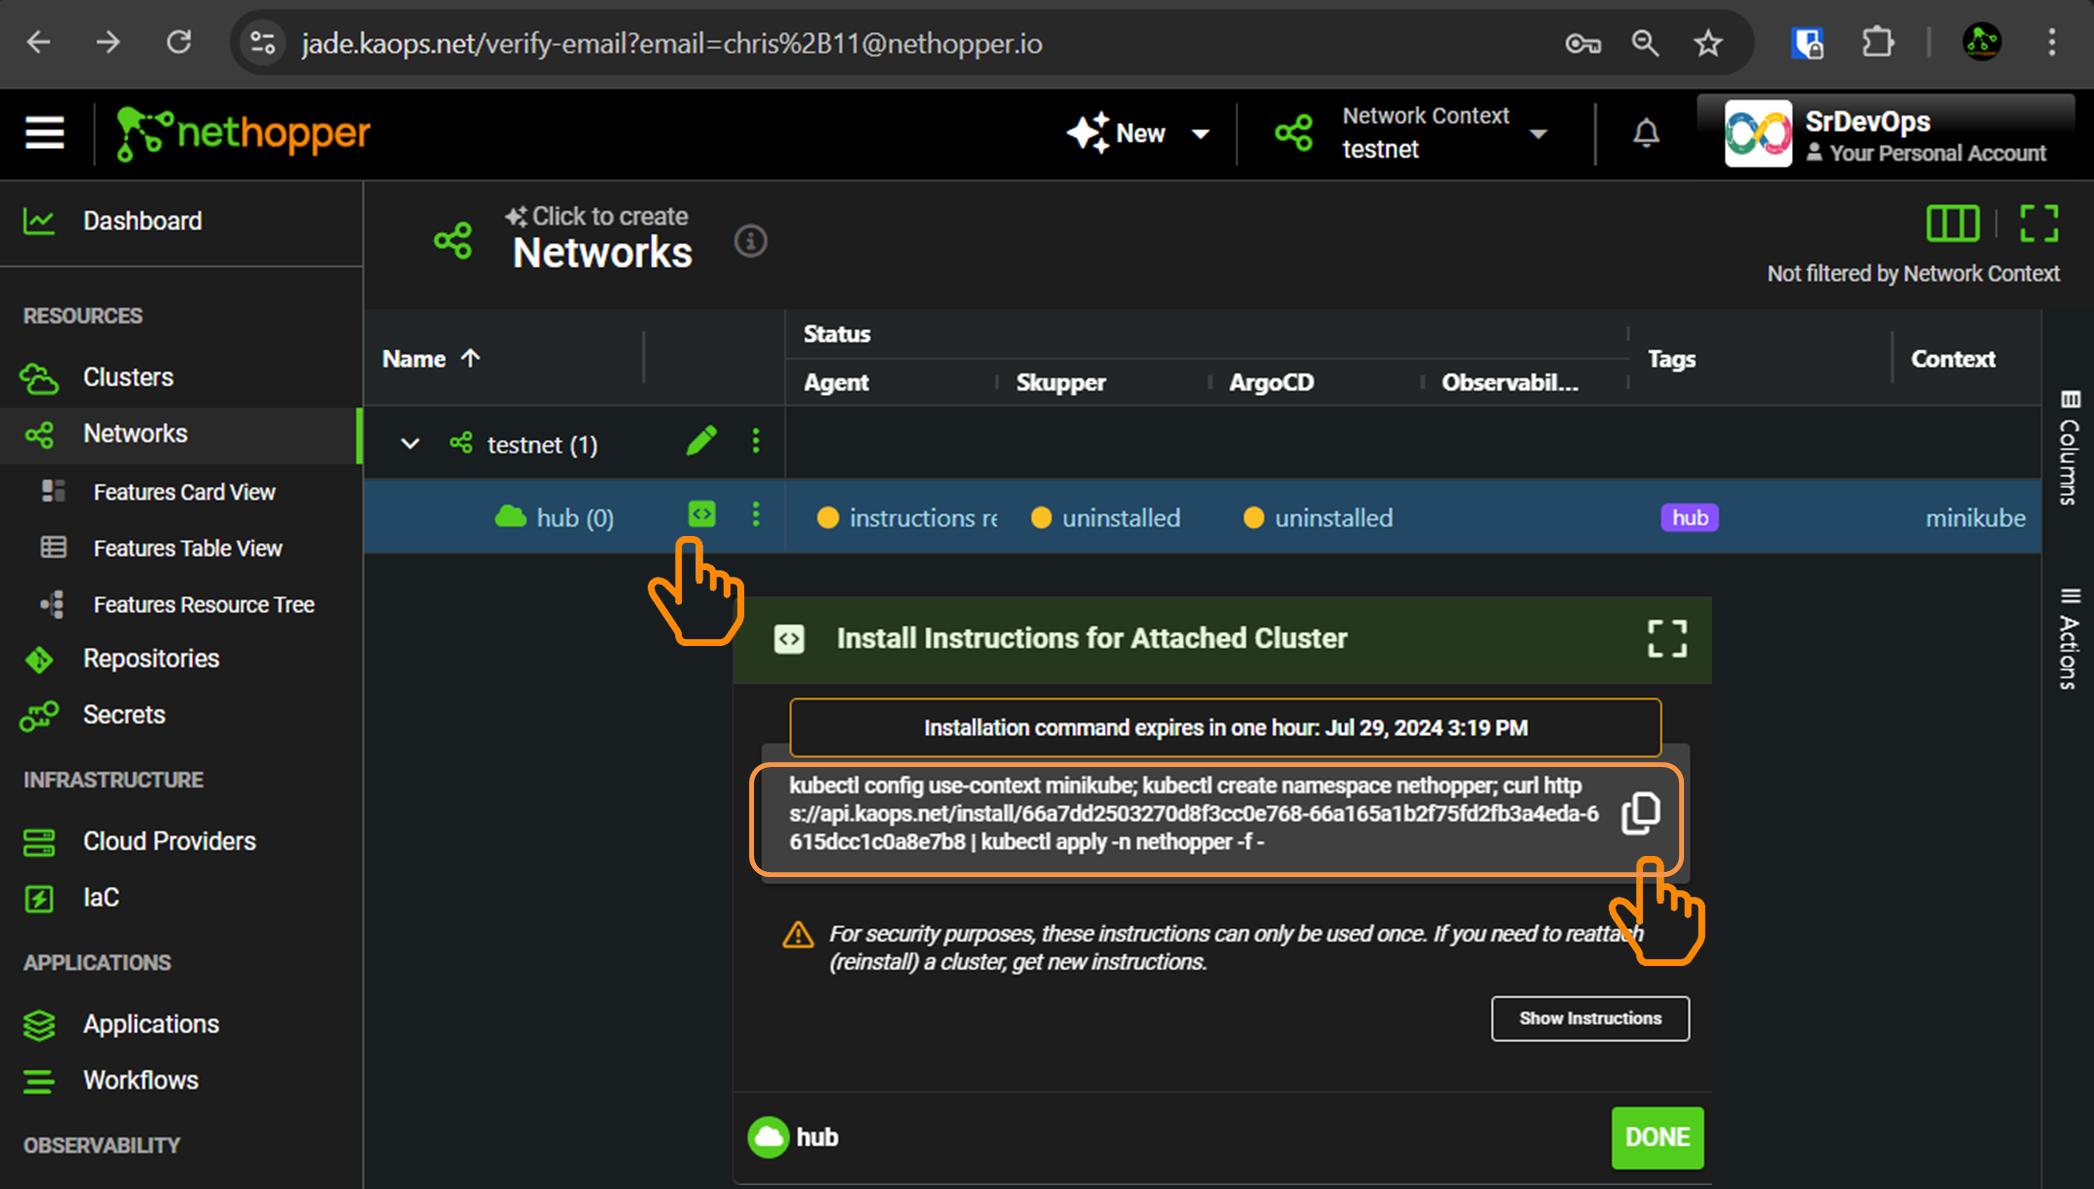
Task: Open browser profile avatar
Action: (1982, 43)
